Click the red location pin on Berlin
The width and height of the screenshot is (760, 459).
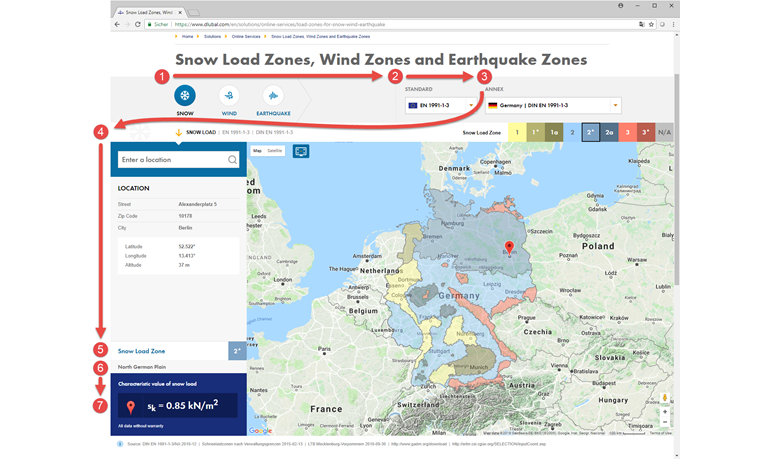(x=509, y=247)
